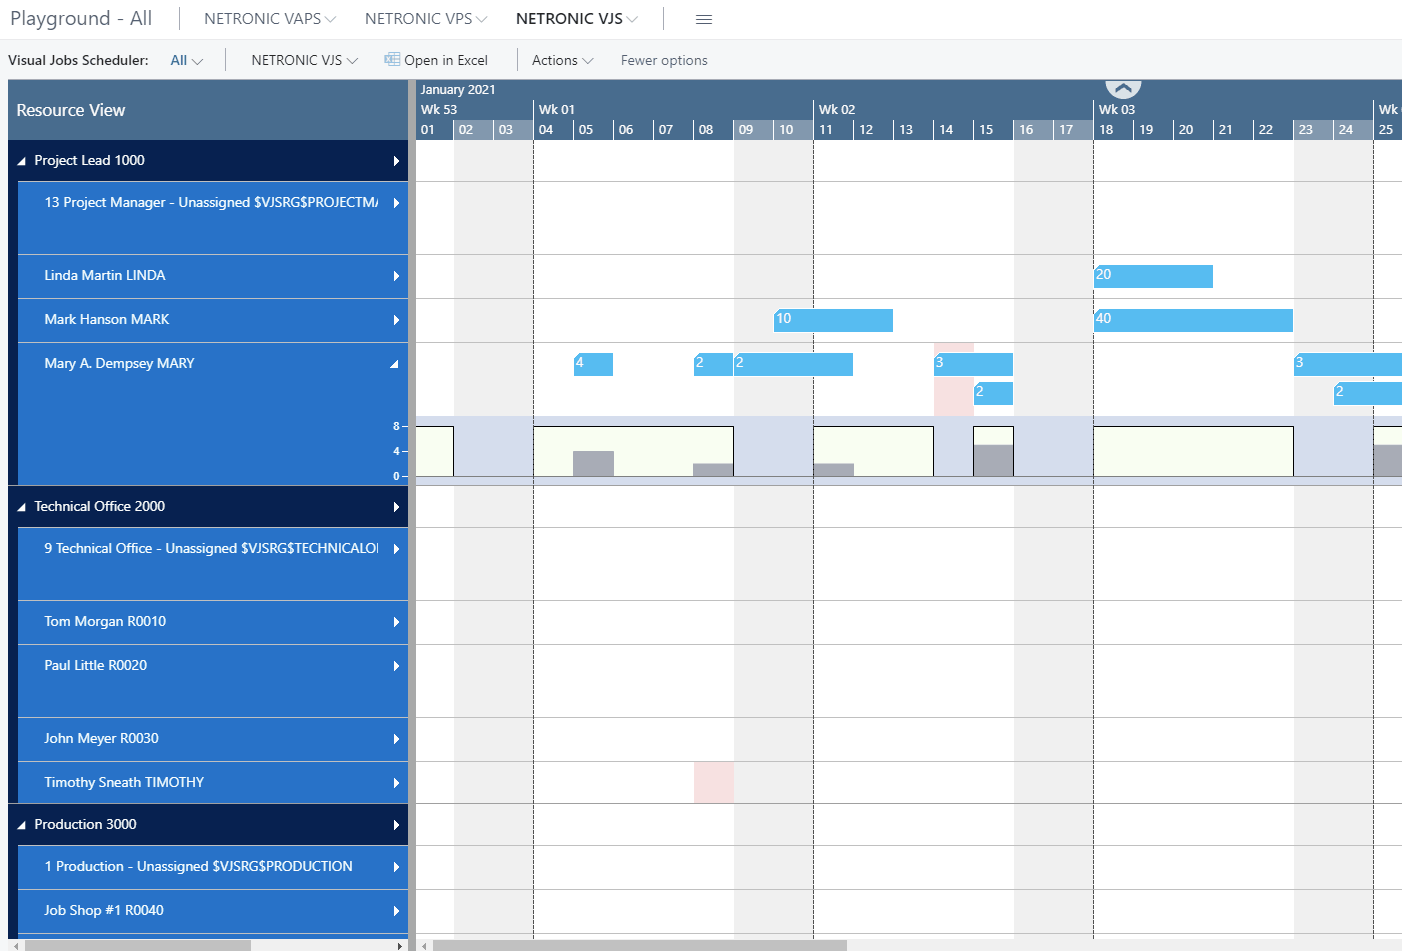Select Linda Martin's task bar labeled 20

(1153, 276)
